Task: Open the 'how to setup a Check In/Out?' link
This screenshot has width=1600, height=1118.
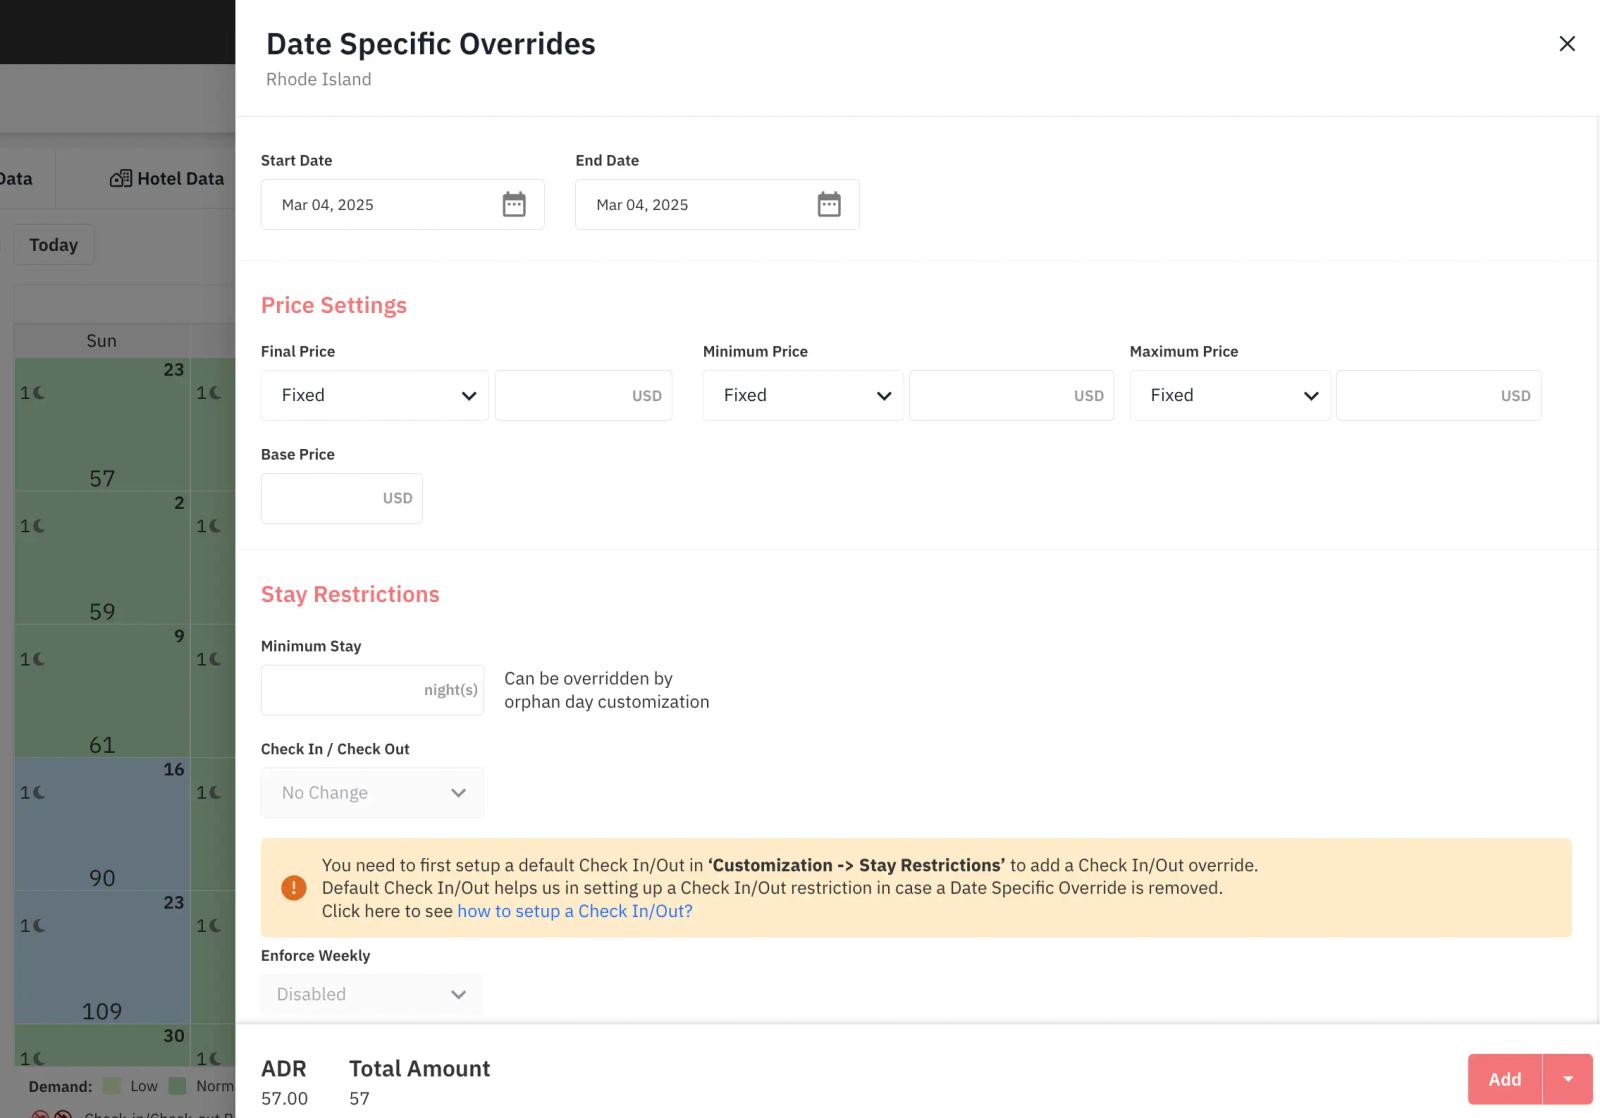Action: [575, 911]
